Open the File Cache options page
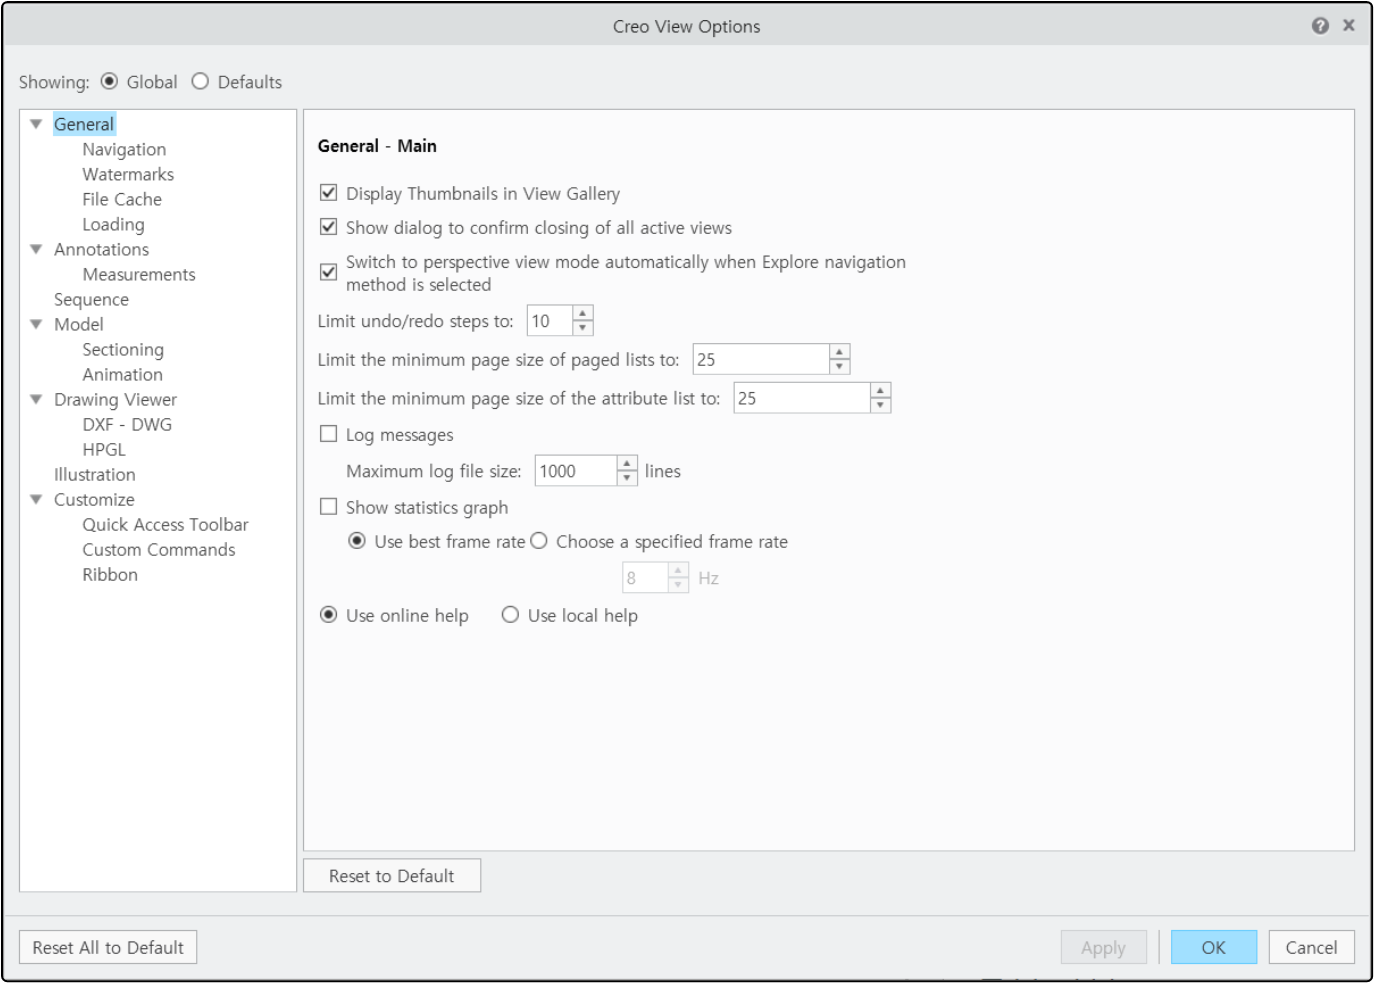This screenshot has height=983, width=1374. [x=122, y=199]
